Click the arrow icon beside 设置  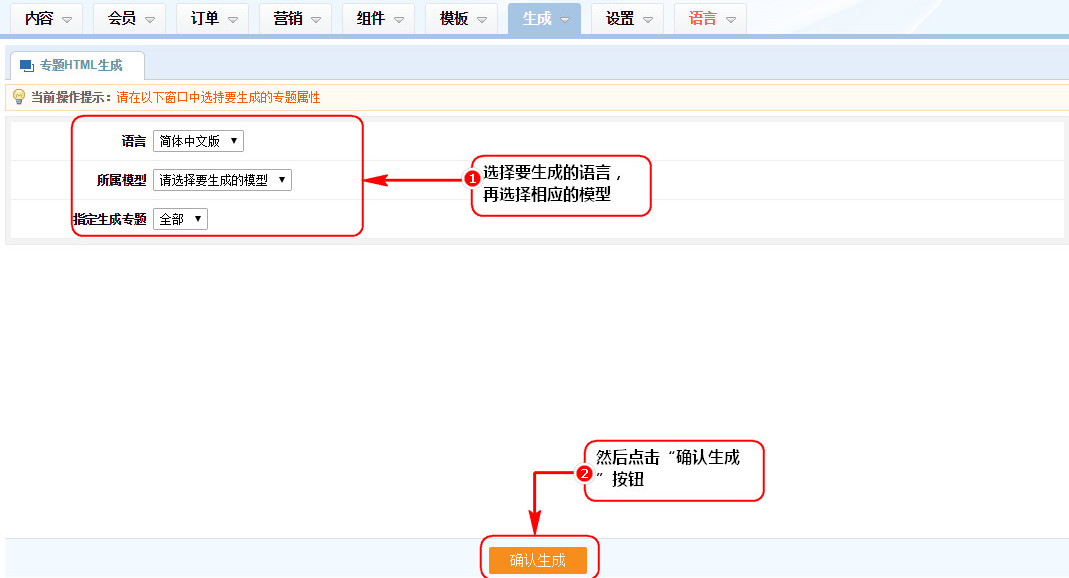coord(647,20)
